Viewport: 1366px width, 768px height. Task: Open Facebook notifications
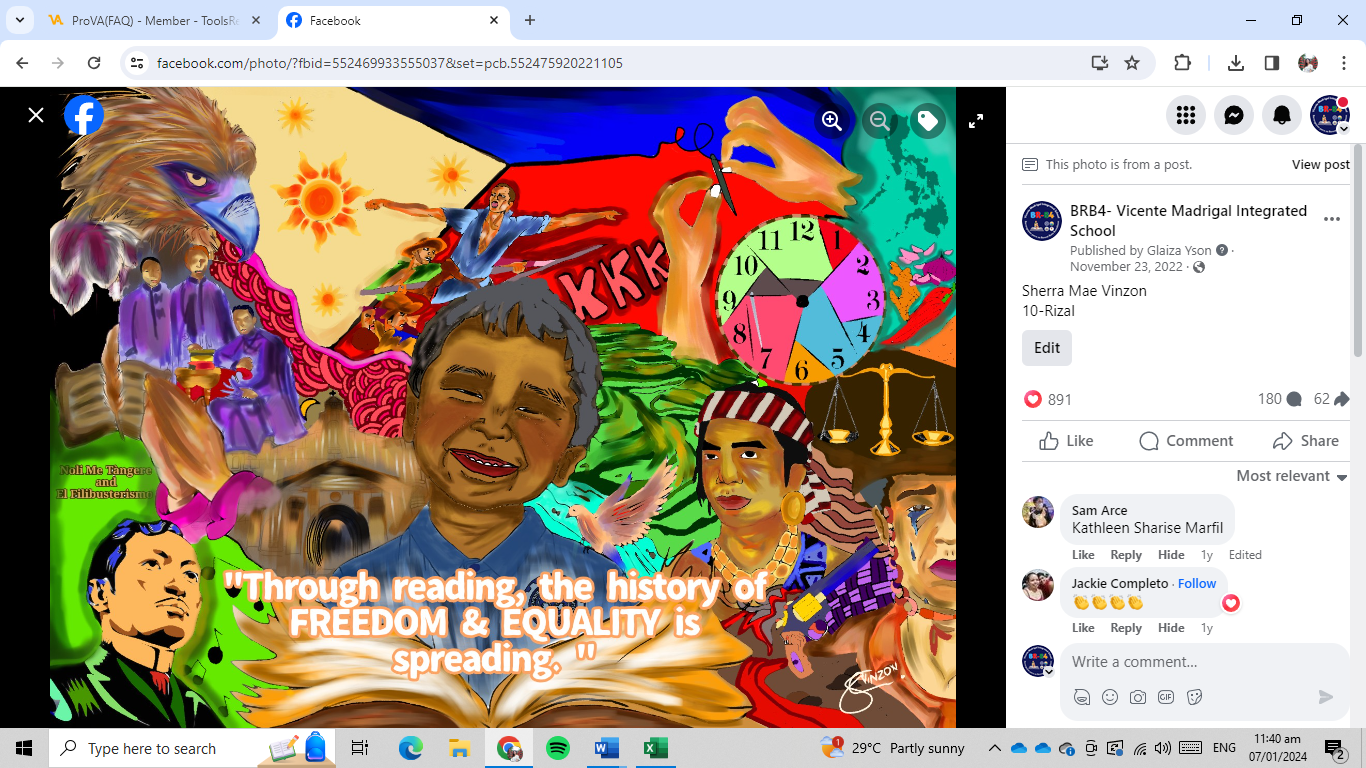point(1281,115)
